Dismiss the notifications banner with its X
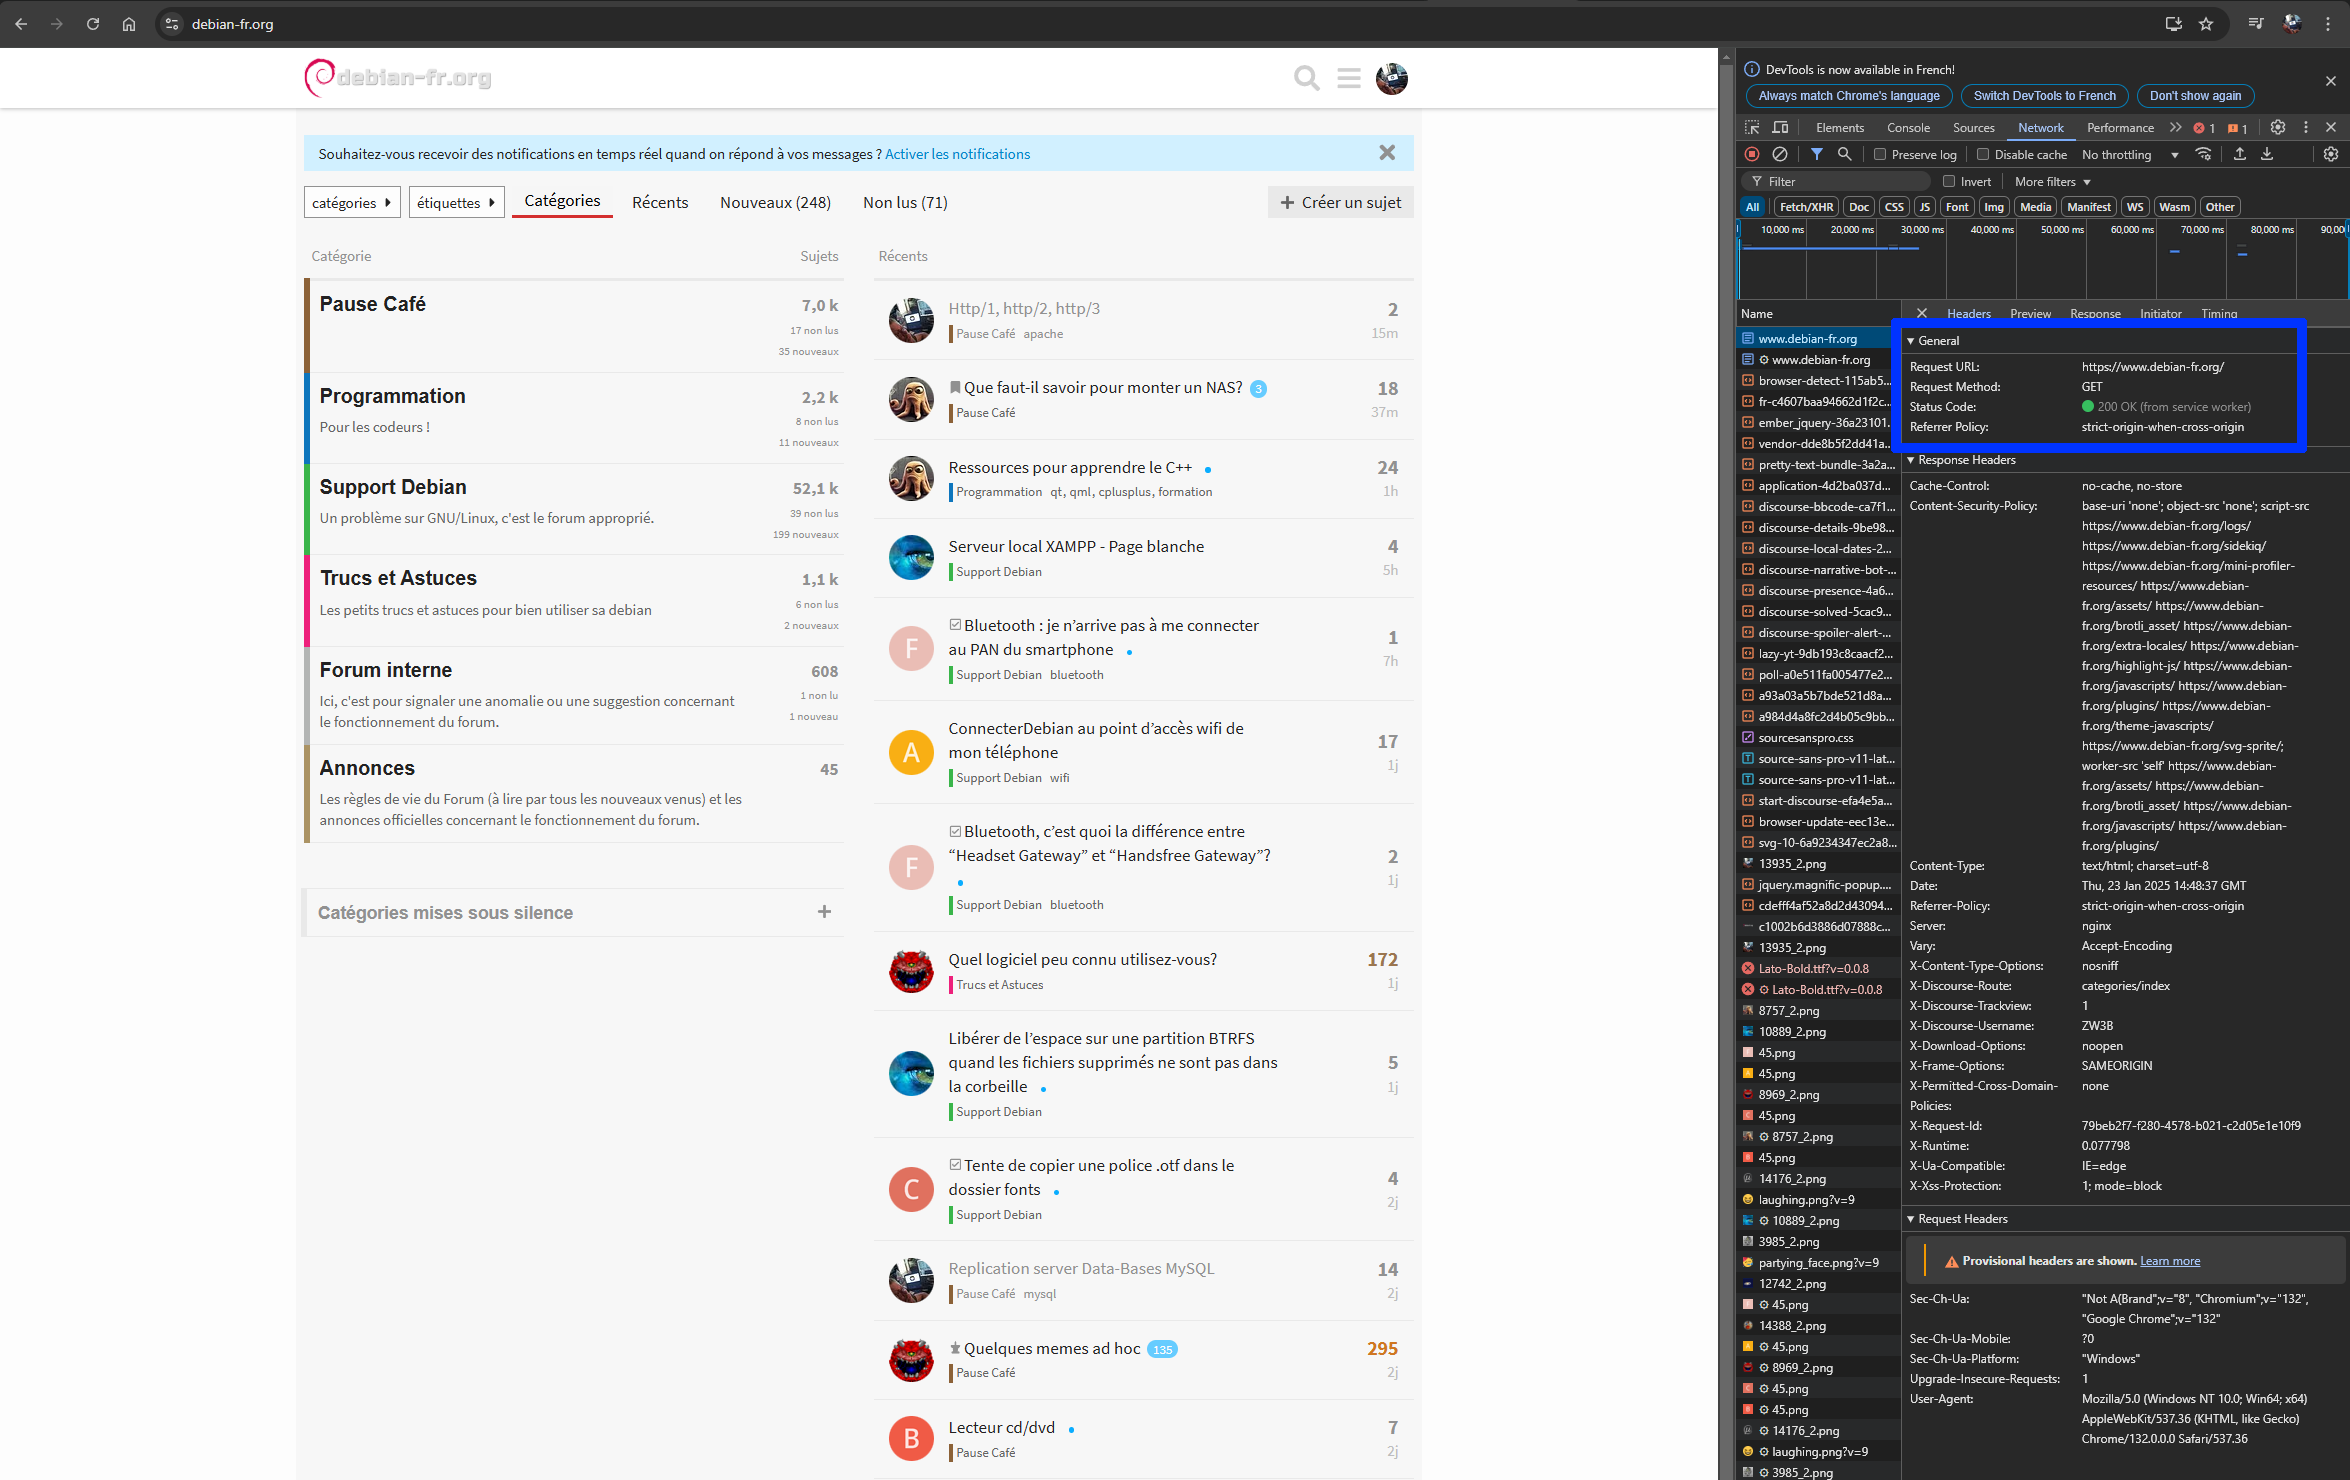The height and width of the screenshot is (1480, 2350). point(1387,153)
